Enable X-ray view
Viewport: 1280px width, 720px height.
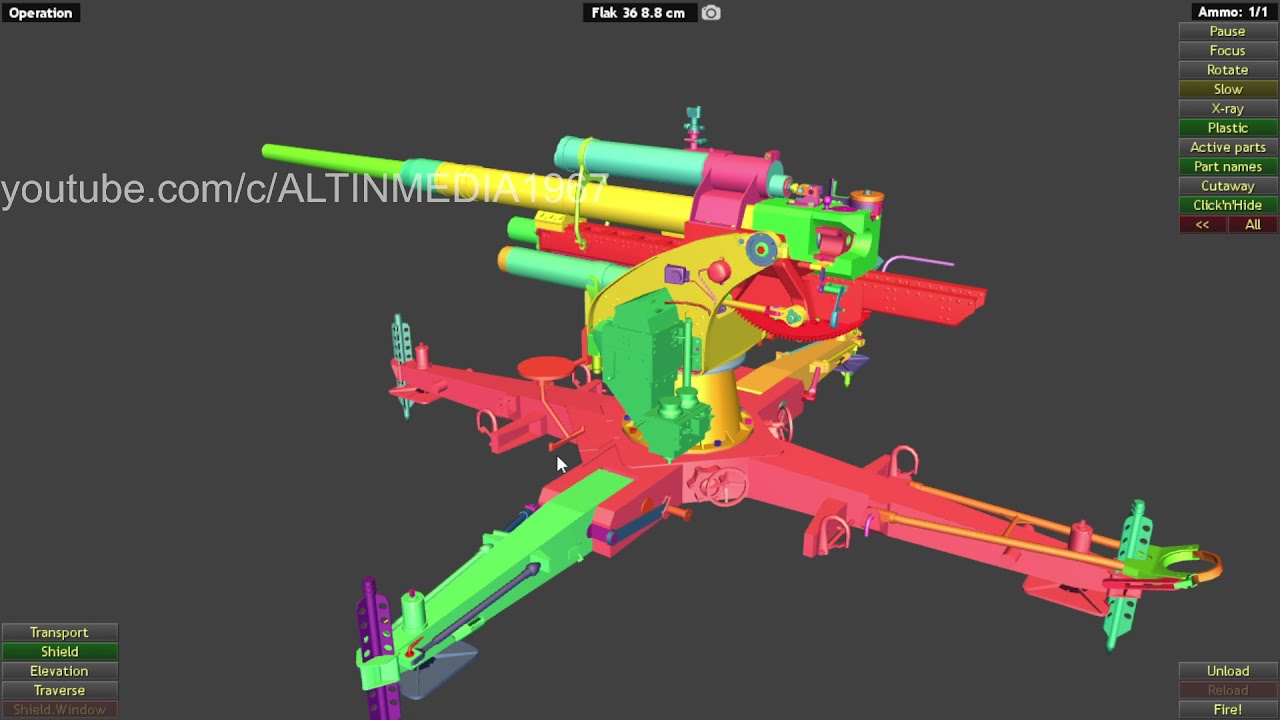(x=1227, y=108)
